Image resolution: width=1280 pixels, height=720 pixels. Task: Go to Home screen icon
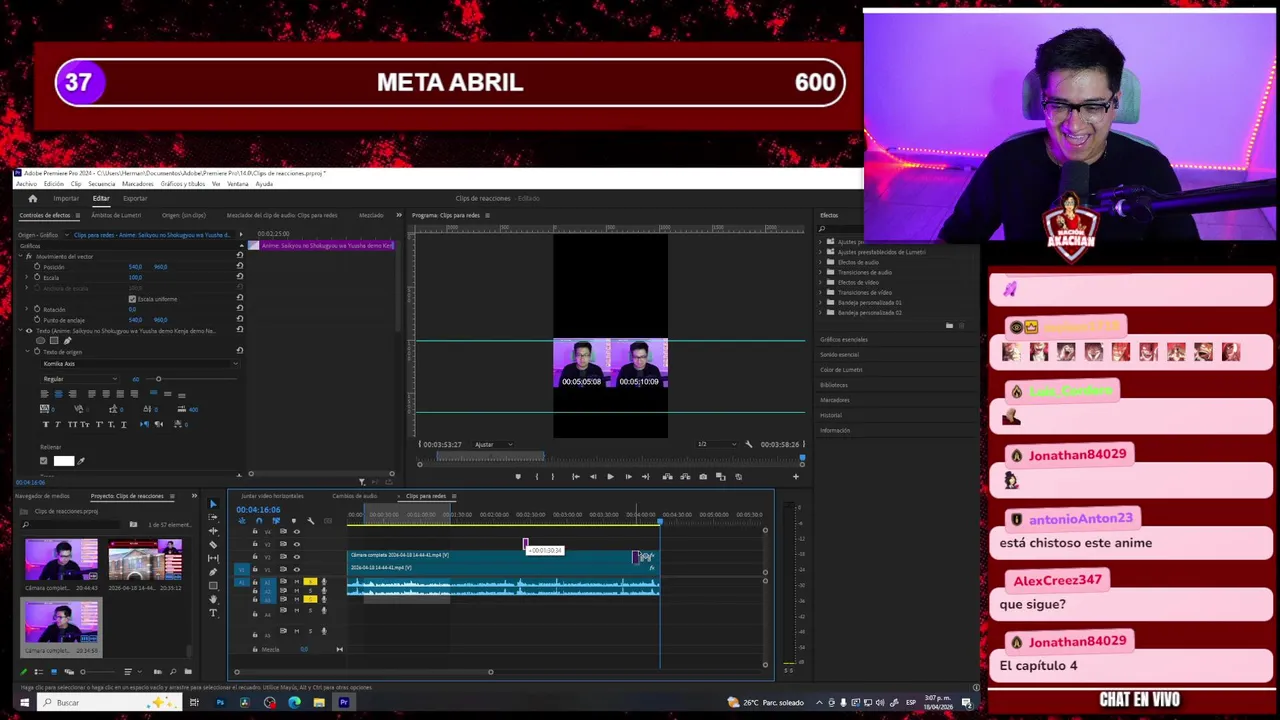tap(32, 198)
